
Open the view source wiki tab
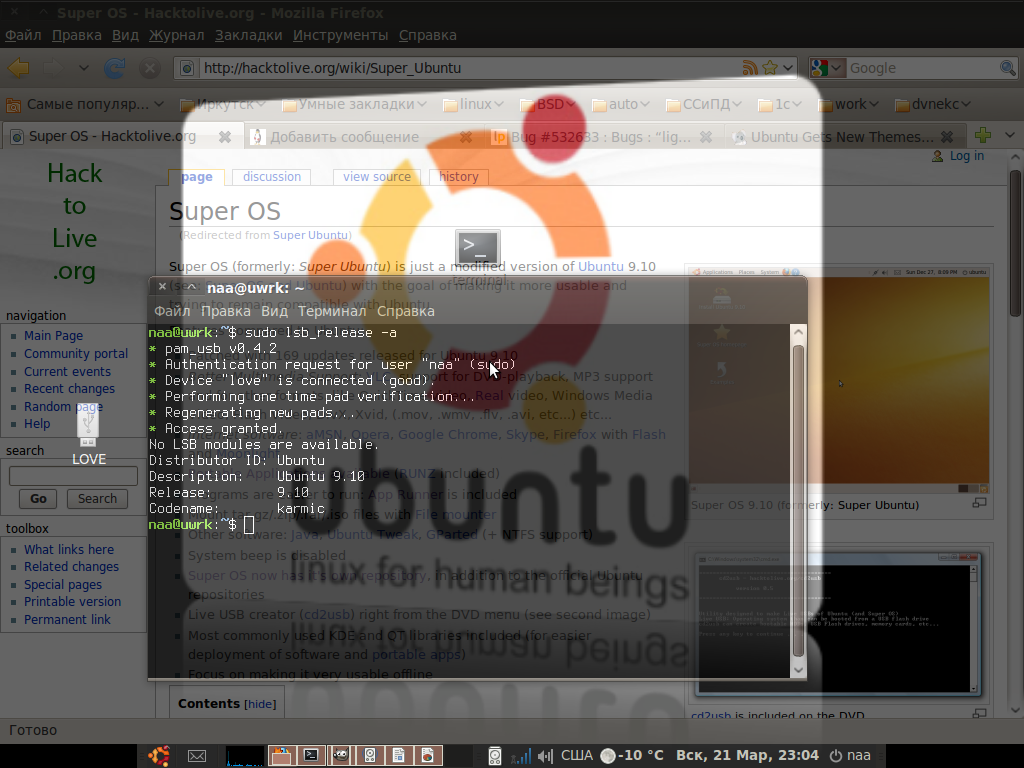click(377, 177)
